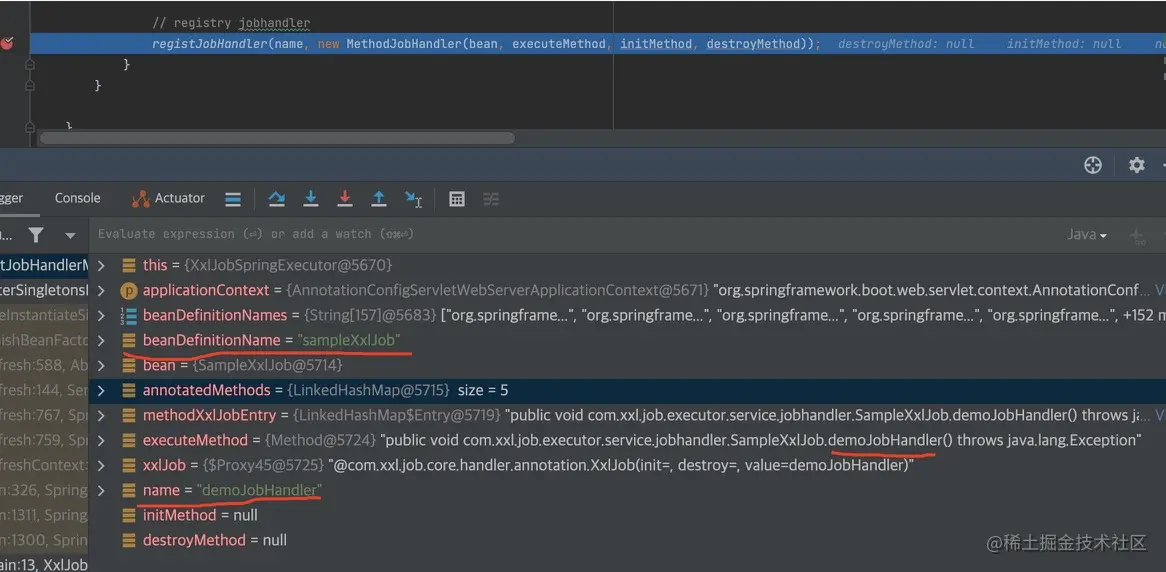Toggle the breakpoint on the registJobHandler line
The image size is (1166, 572).
coord(7,43)
